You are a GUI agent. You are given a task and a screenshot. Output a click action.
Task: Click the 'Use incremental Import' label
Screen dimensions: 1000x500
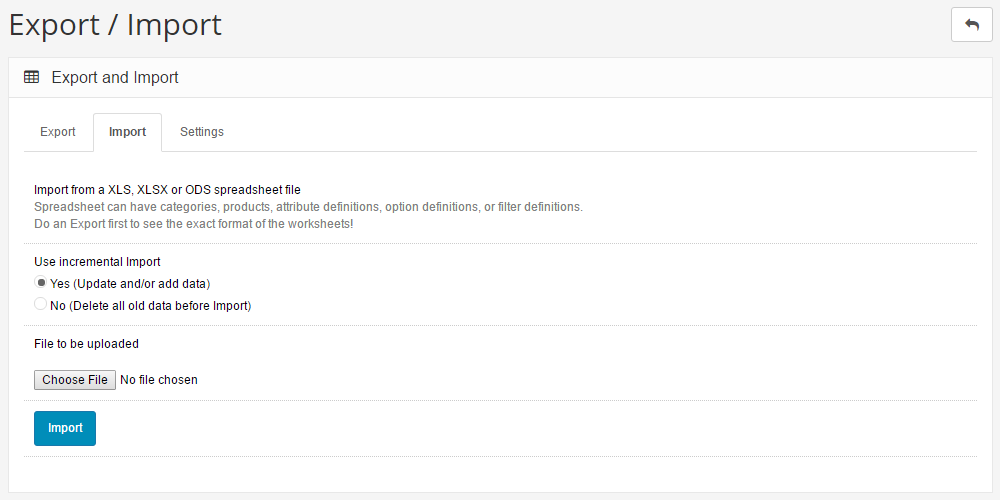(x=97, y=261)
